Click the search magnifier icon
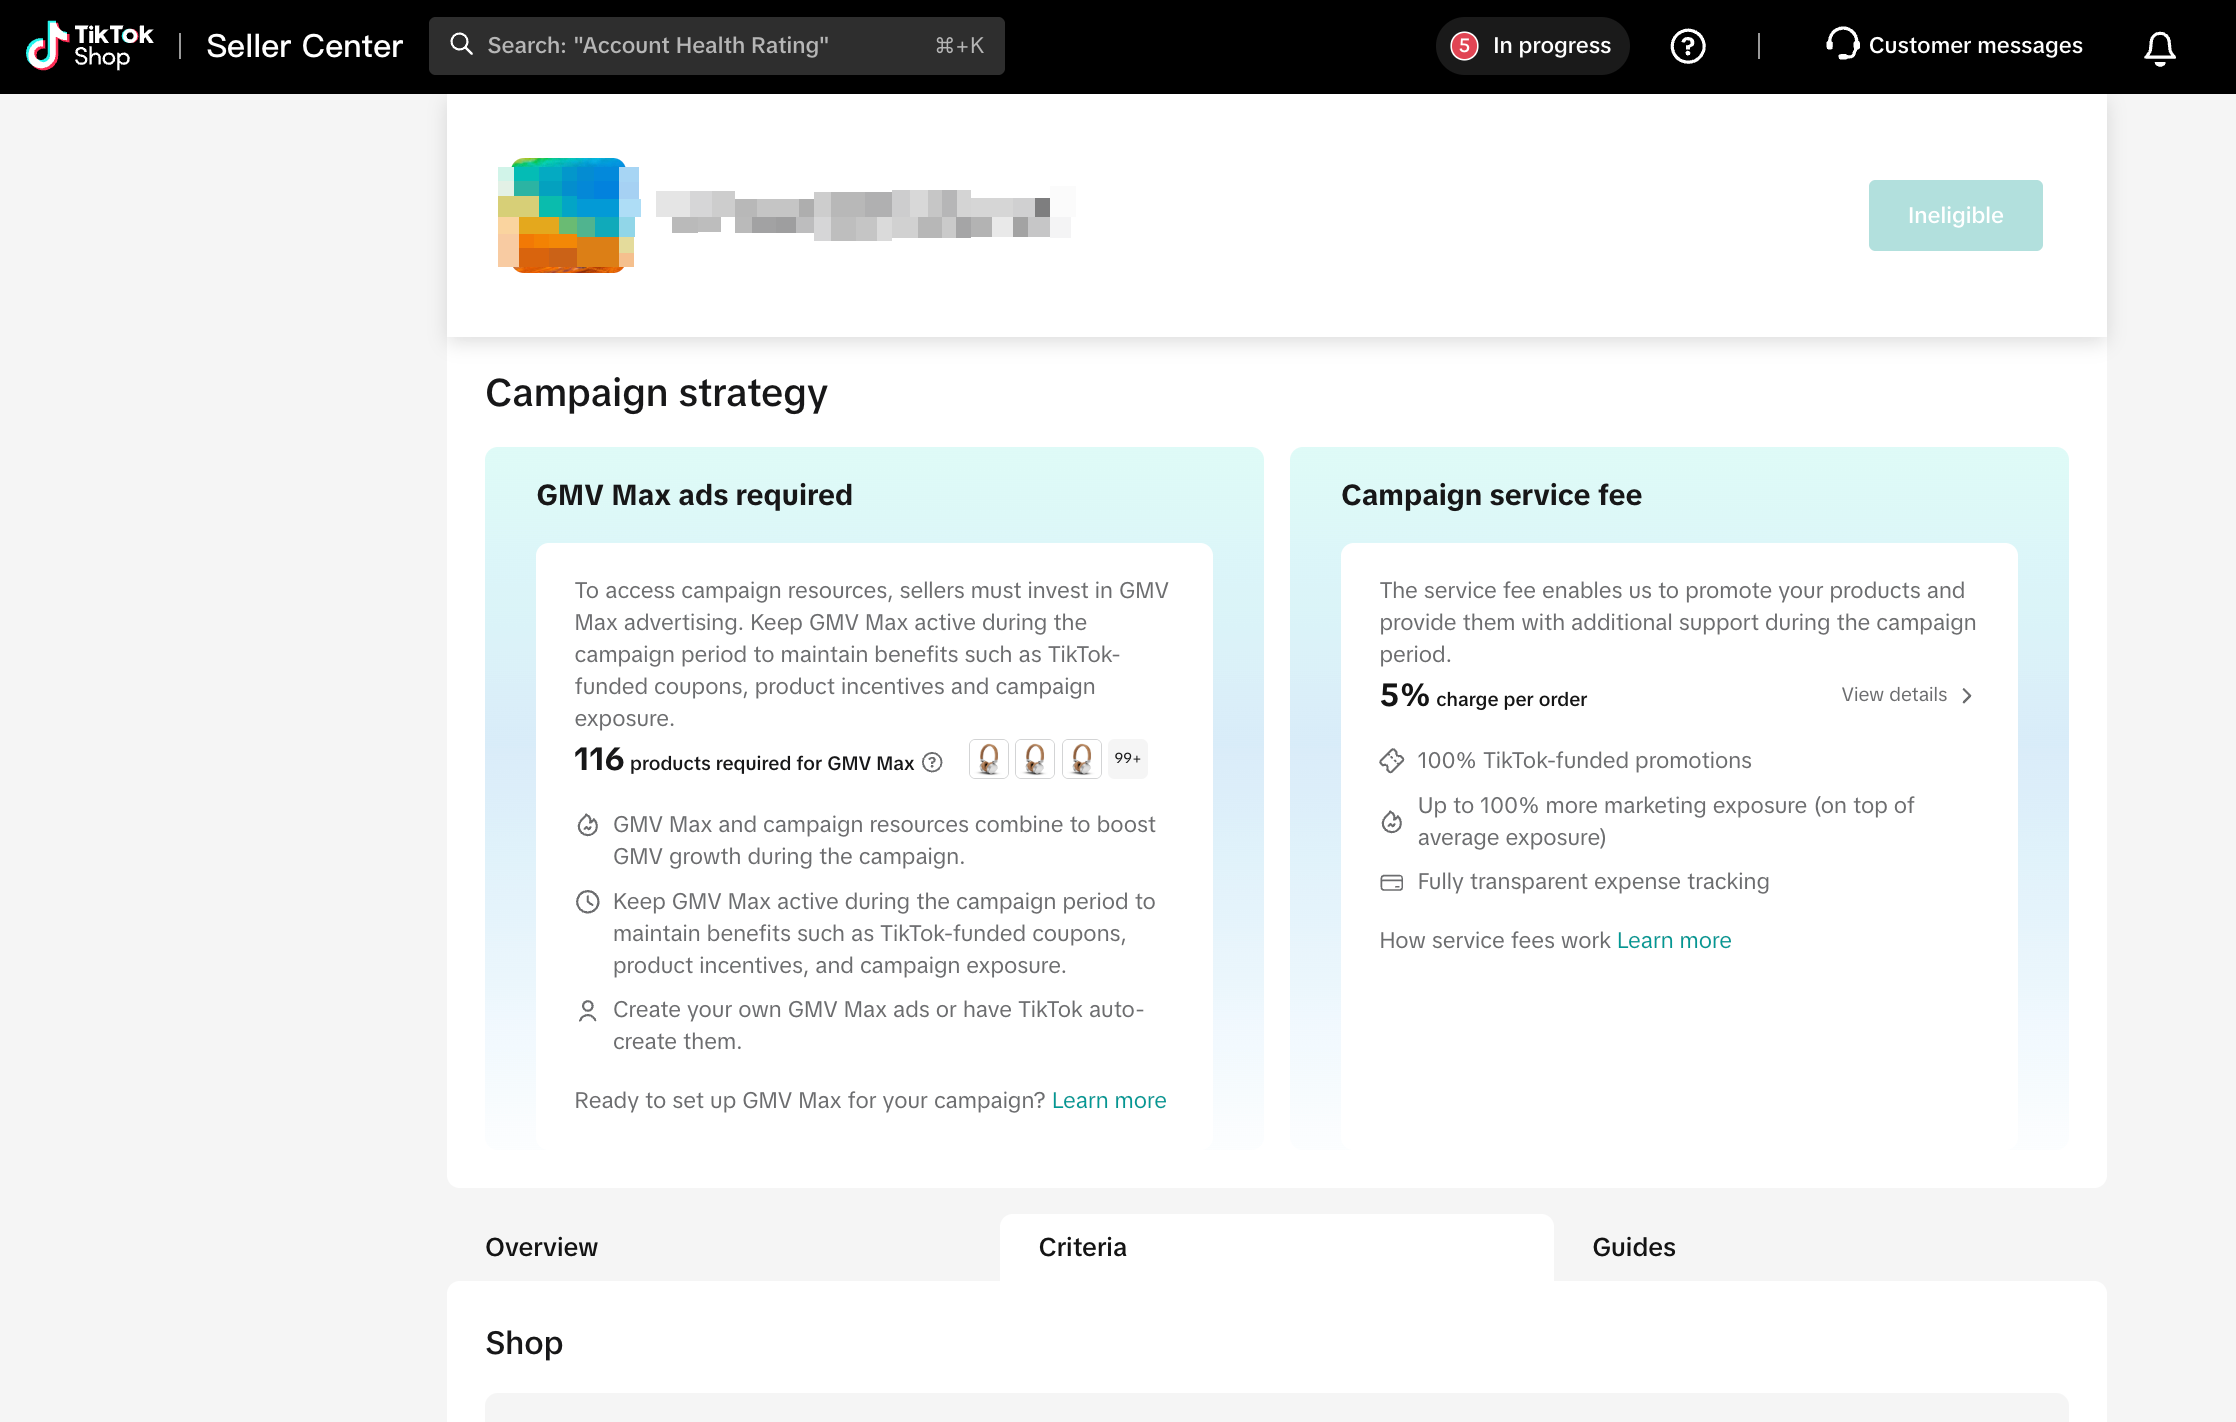The image size is (2236, 1422). [x=461, y=45]
